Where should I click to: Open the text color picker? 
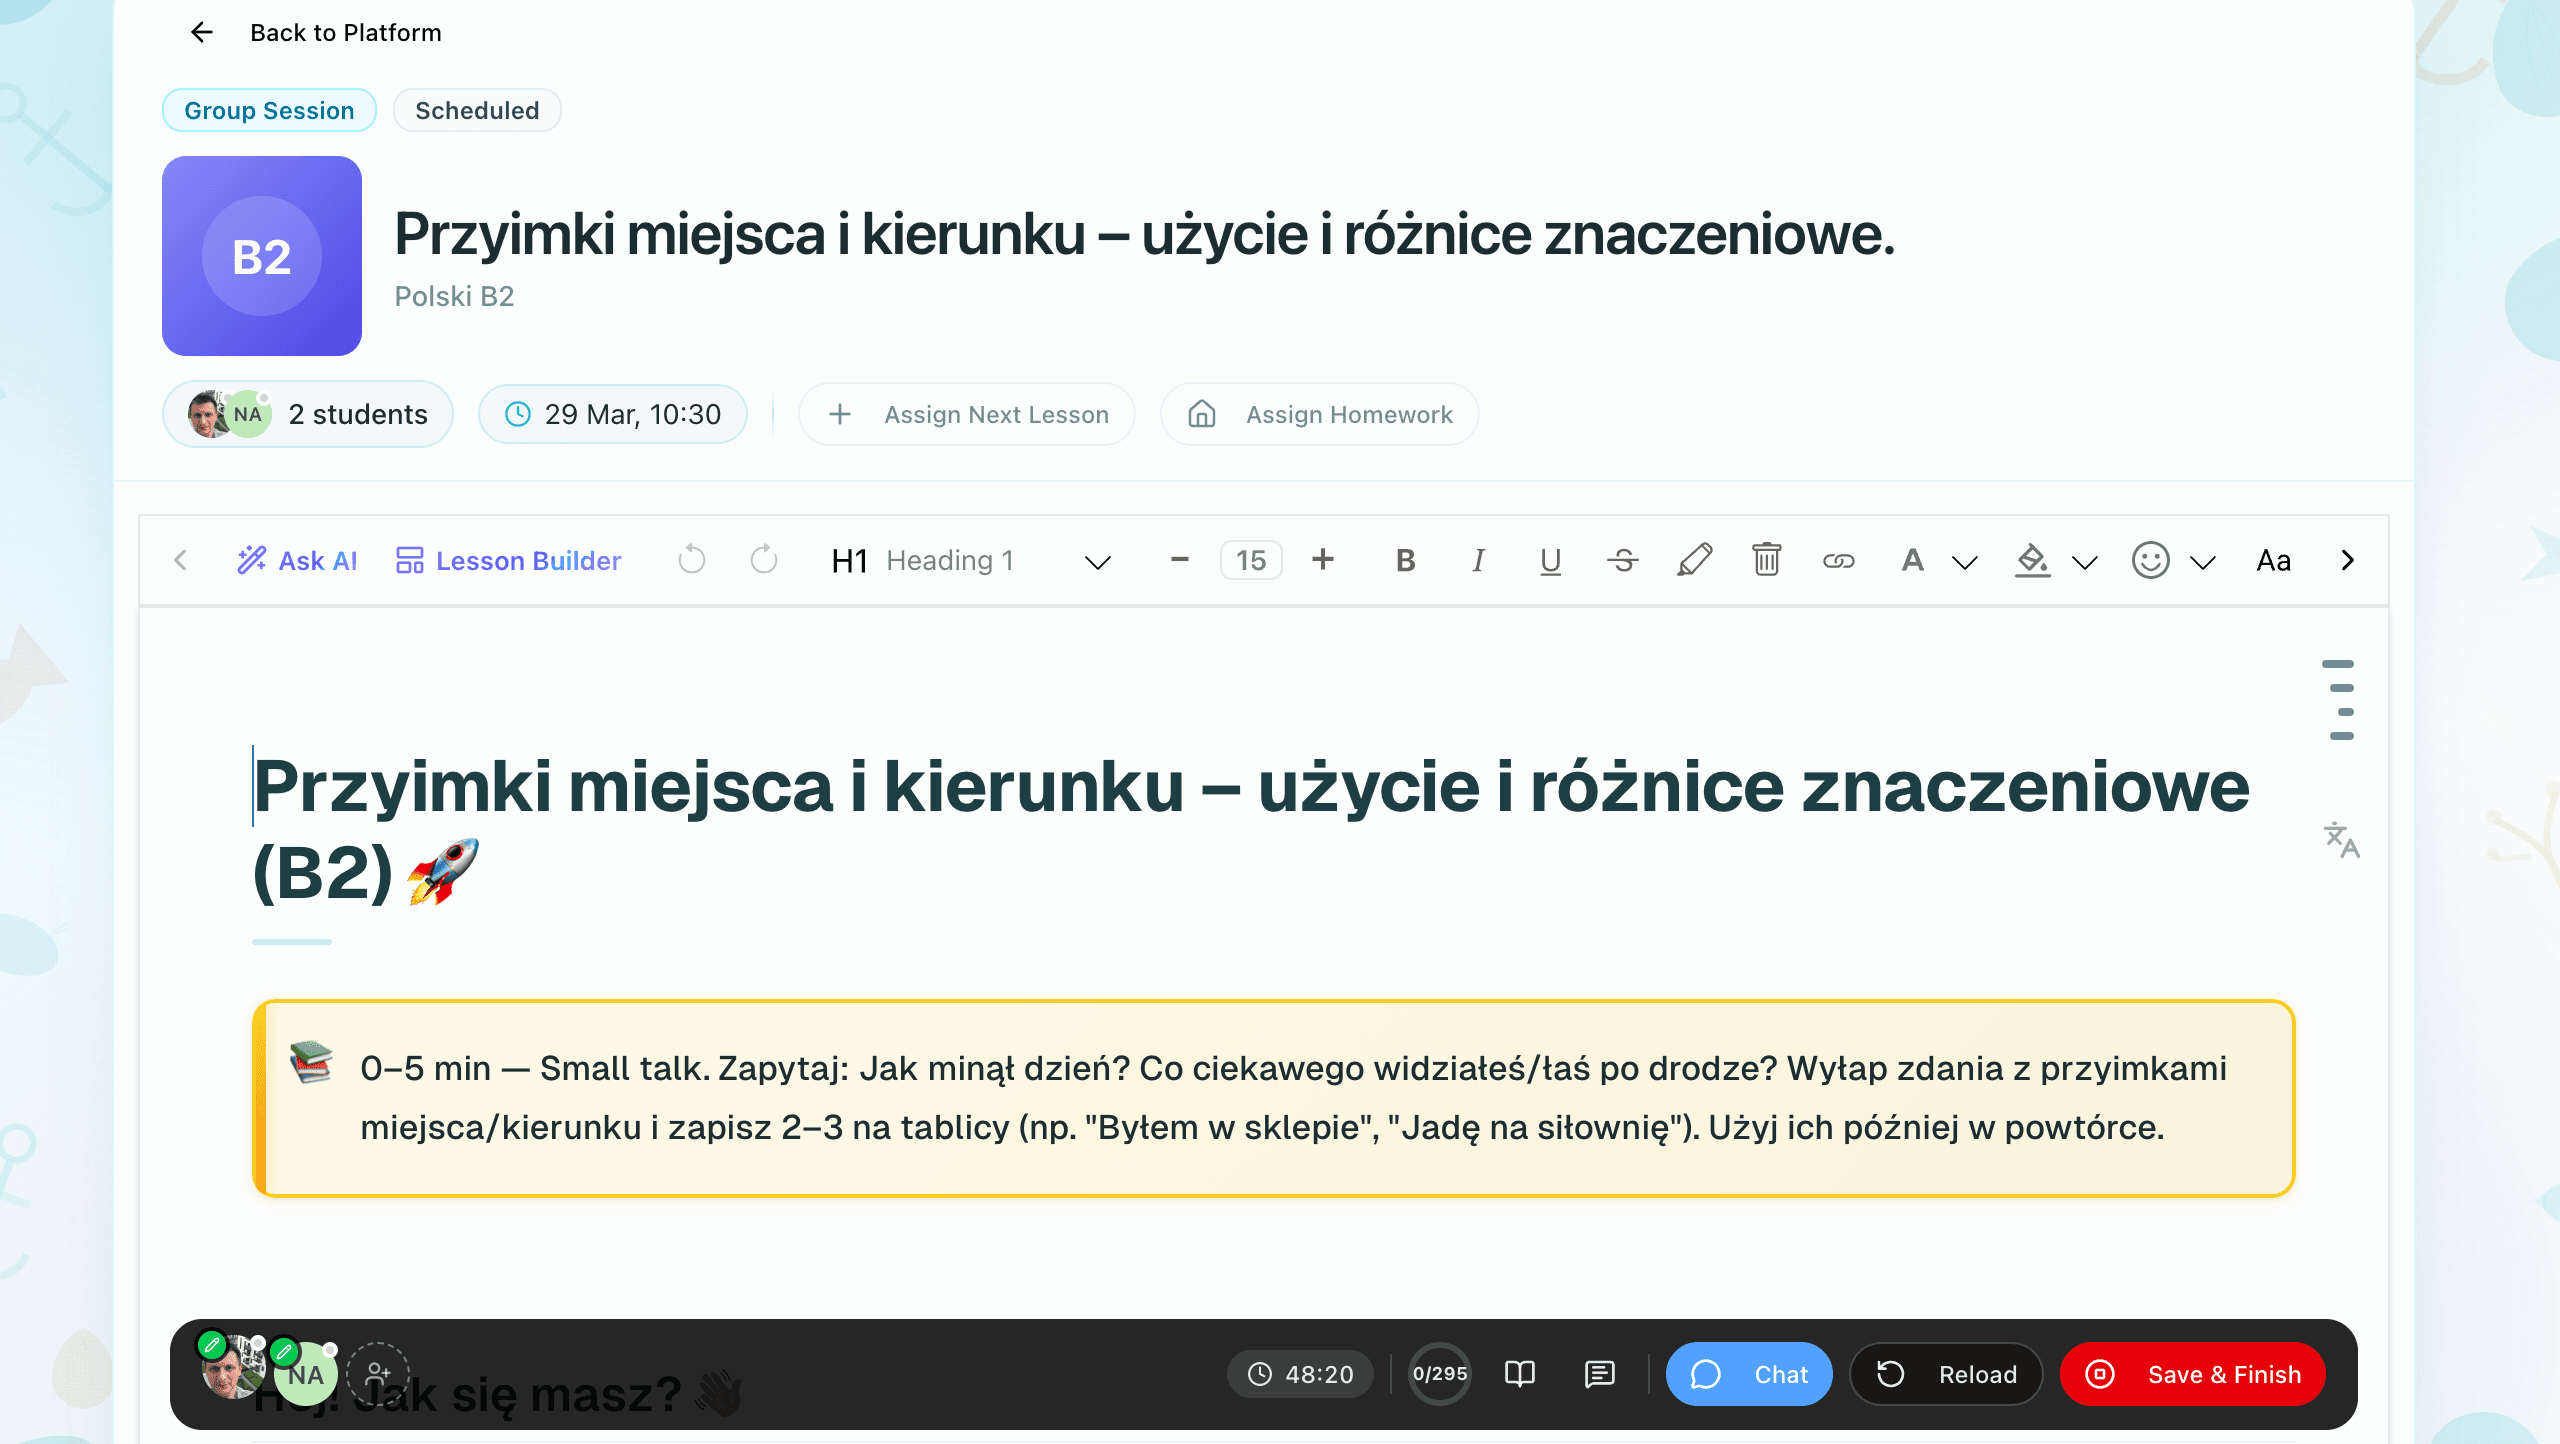tap(1913, 560)
